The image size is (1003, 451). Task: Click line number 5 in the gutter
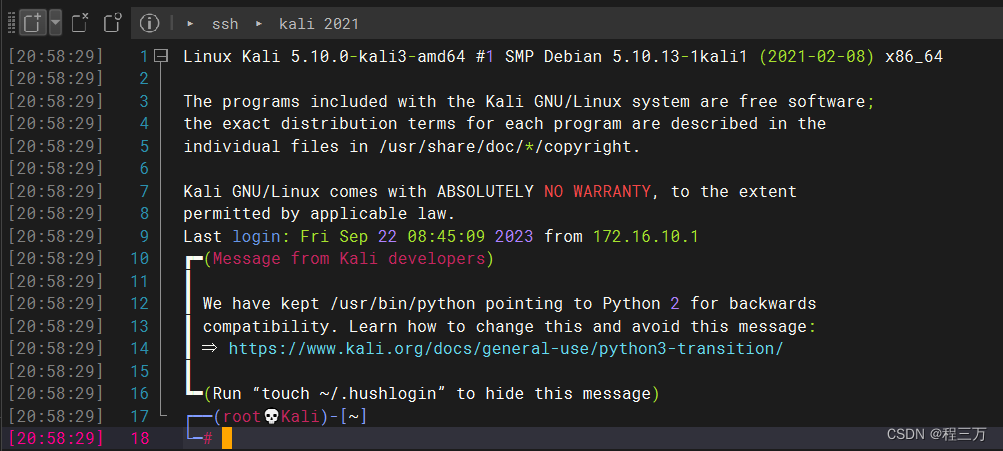point(144,146)
